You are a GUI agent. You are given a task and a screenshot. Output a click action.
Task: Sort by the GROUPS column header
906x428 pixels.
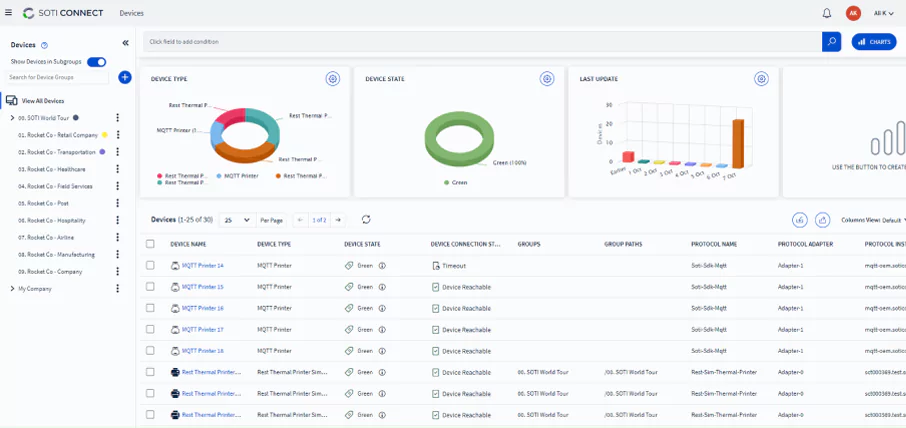529,244
